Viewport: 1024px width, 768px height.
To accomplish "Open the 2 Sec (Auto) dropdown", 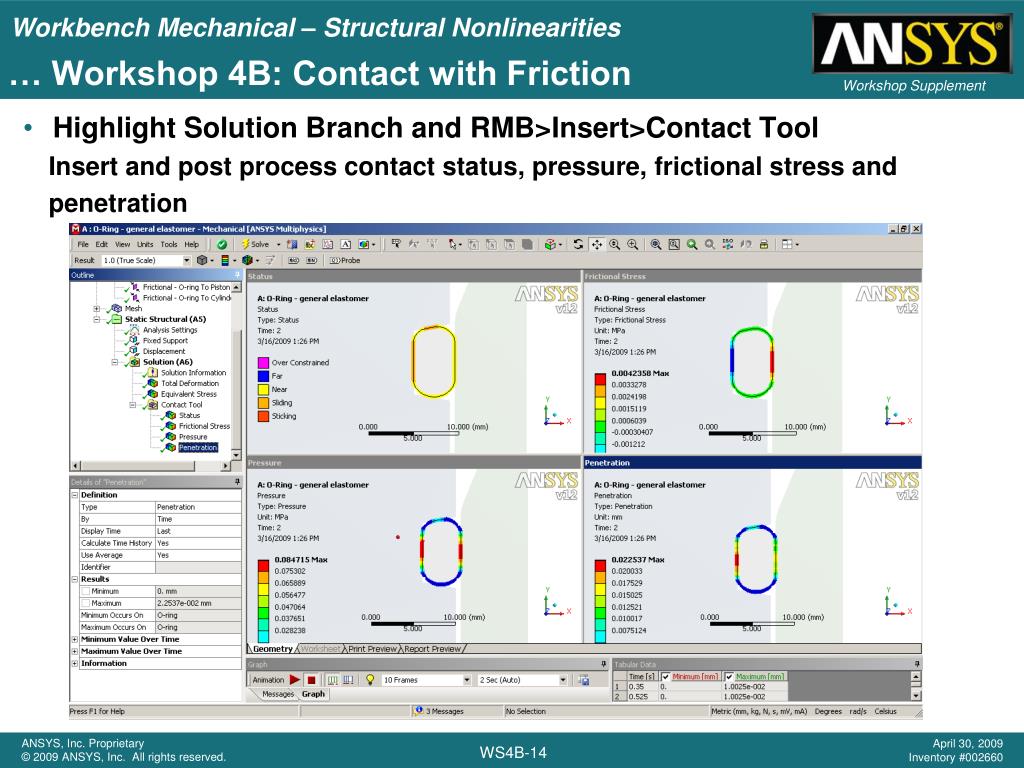I will pos(562,680).
